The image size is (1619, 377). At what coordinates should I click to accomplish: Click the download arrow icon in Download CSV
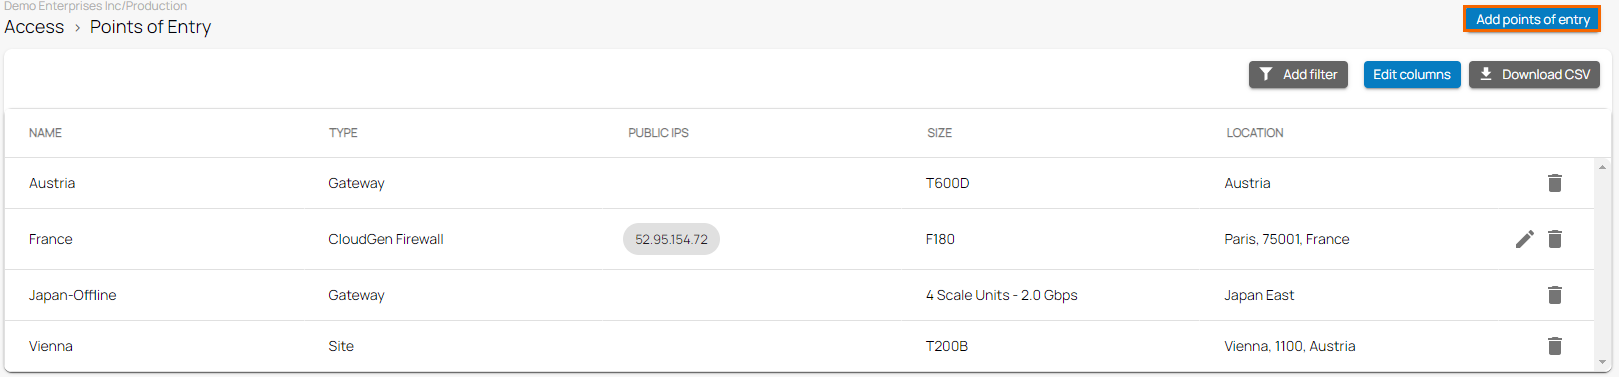tap(1486, 74)
